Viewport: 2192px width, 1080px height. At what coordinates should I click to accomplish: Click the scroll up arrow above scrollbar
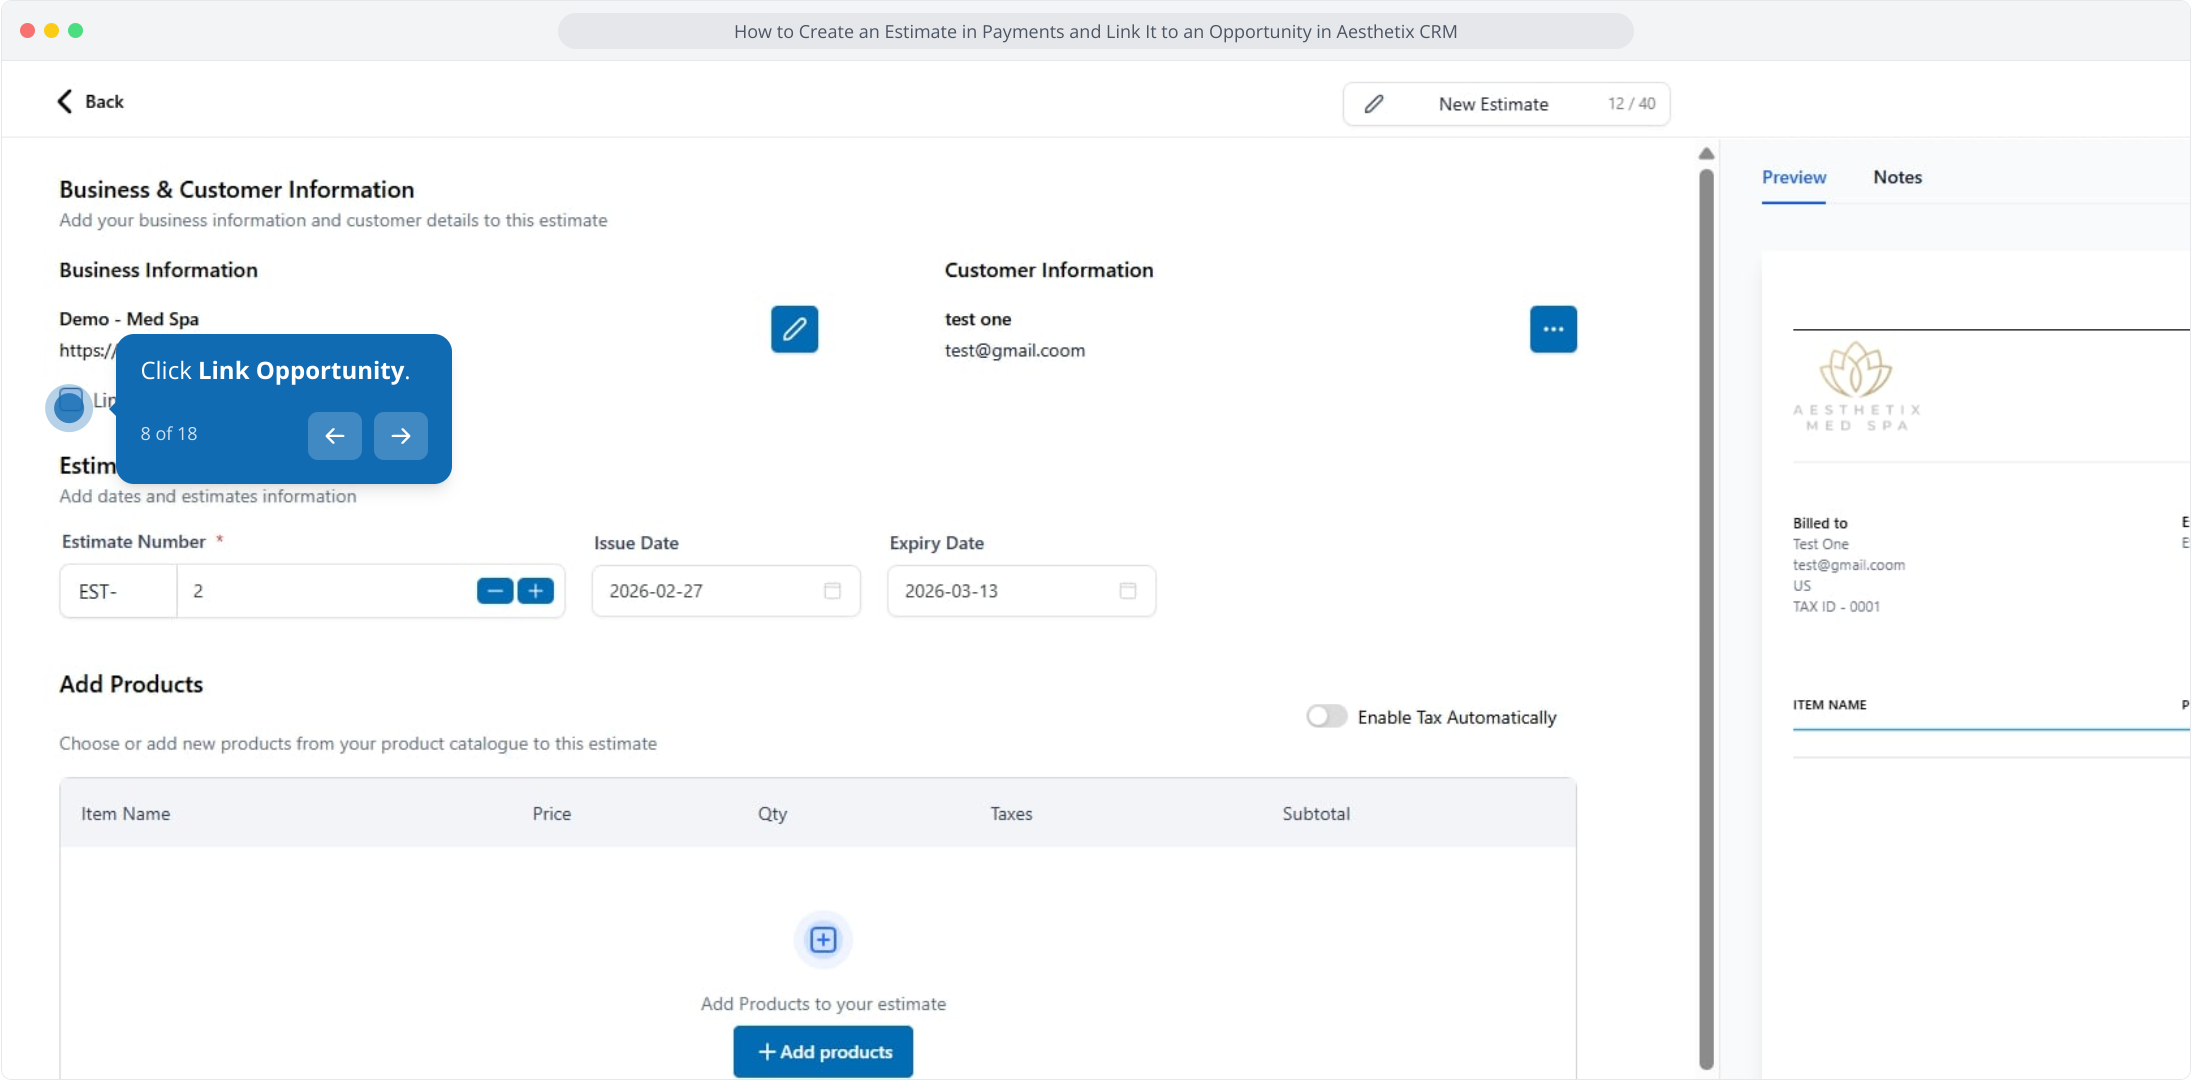click(1706, 153)
